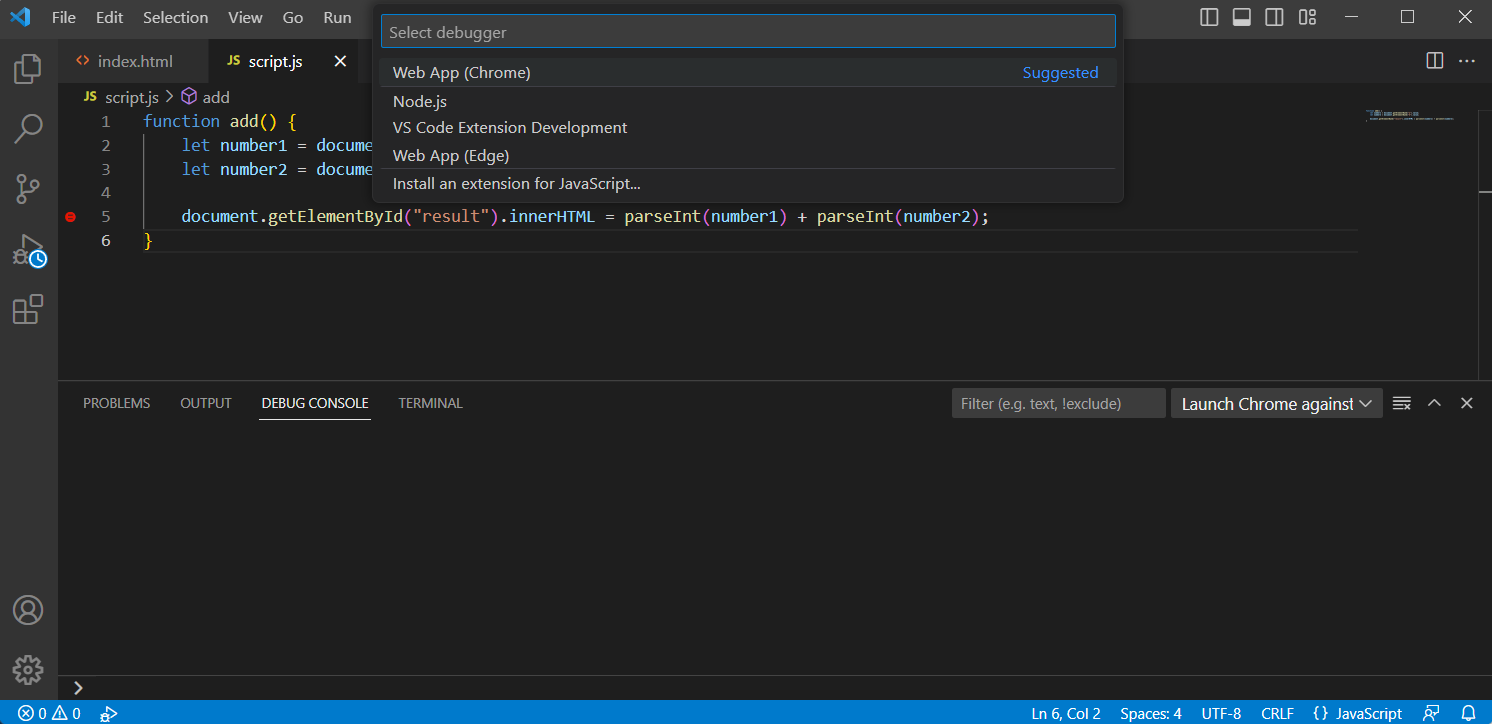Choose Node.js debugger
Image resolution: width=1492 pixels, height=724 pixels.
click(748, 101)
